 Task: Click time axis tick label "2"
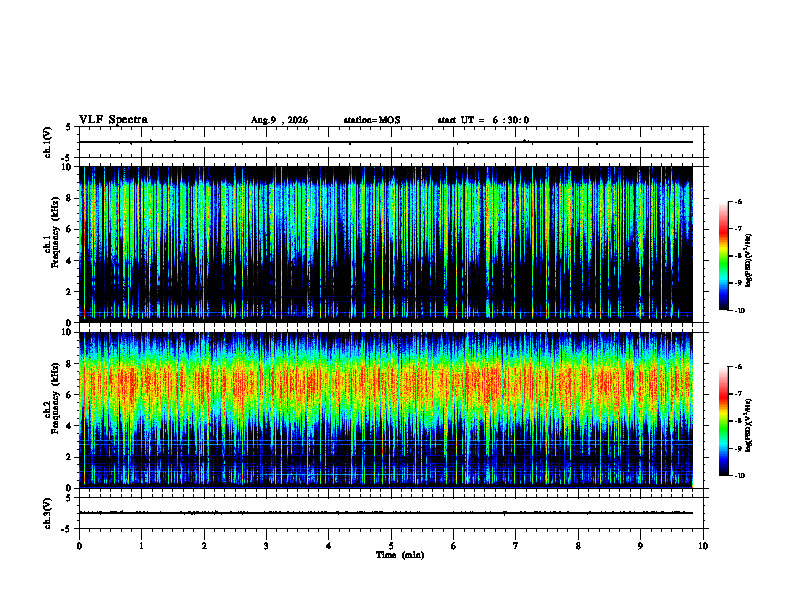204,546
